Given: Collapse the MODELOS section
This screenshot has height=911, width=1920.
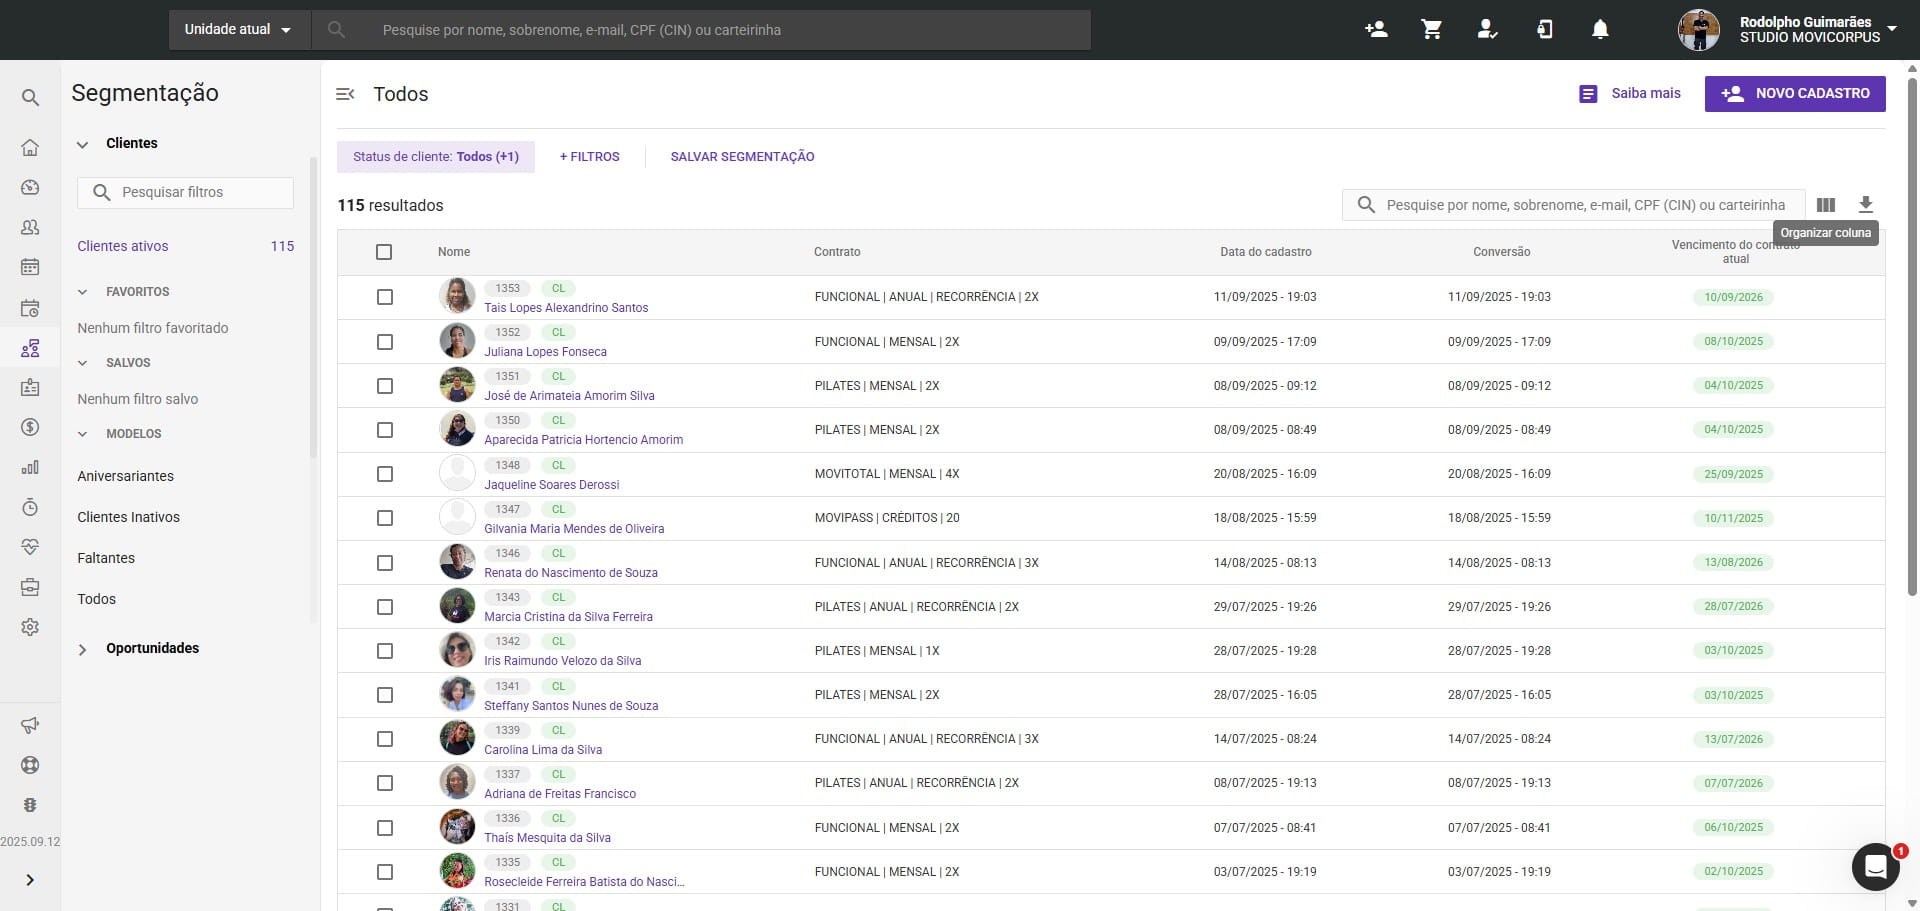Looking at the screenshot, I should (x=83, y=434).
